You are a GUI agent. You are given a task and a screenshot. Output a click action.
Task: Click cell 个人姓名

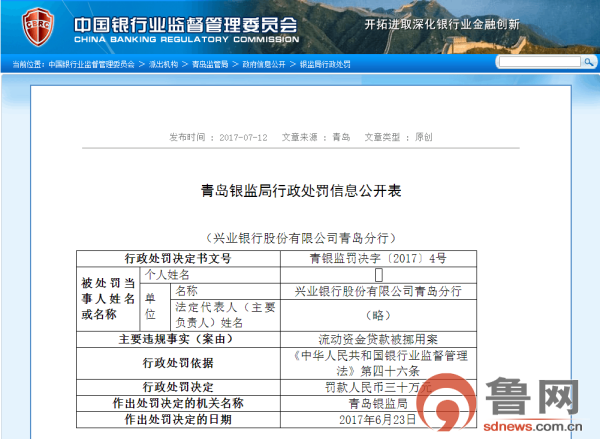tap(210, 275)
